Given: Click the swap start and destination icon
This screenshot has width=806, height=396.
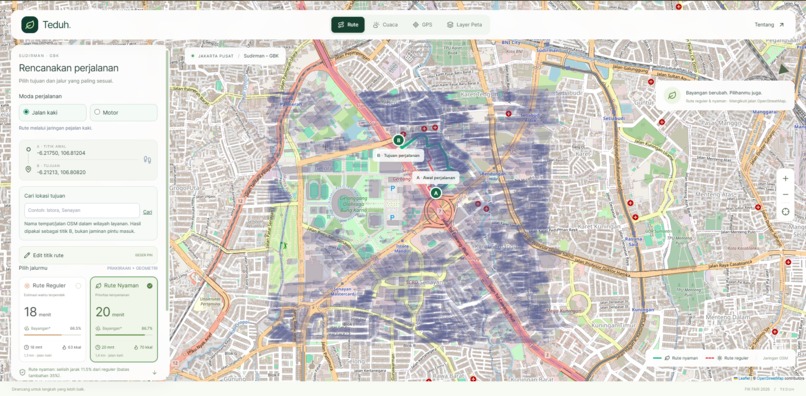Looking at the screenshot, I should click(x=148, y=160).
